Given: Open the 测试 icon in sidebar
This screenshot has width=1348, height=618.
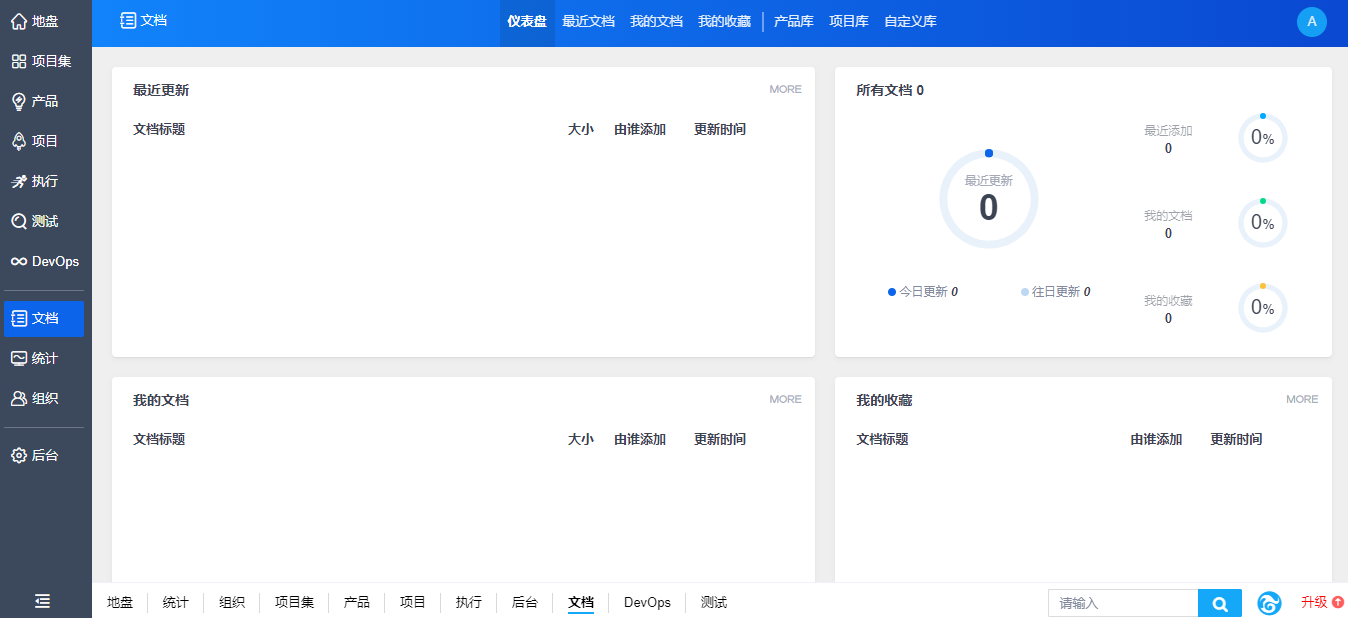Looking at the screenshot, I should pos(19,221).
